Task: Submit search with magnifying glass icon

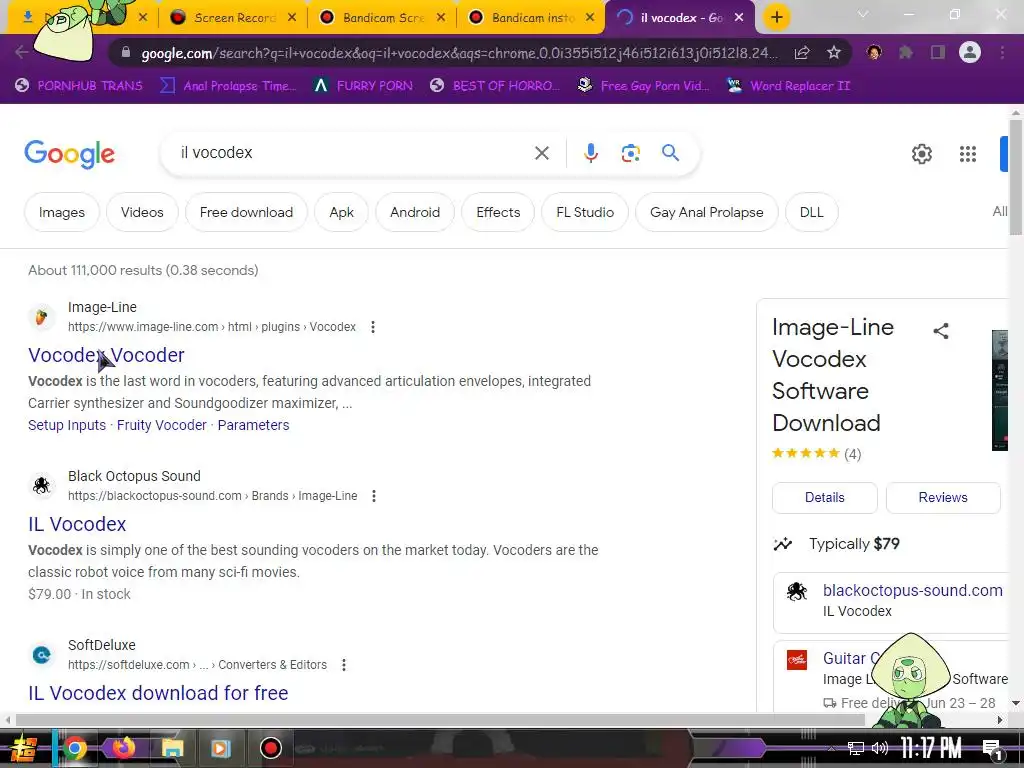Action: click(670, 153)
